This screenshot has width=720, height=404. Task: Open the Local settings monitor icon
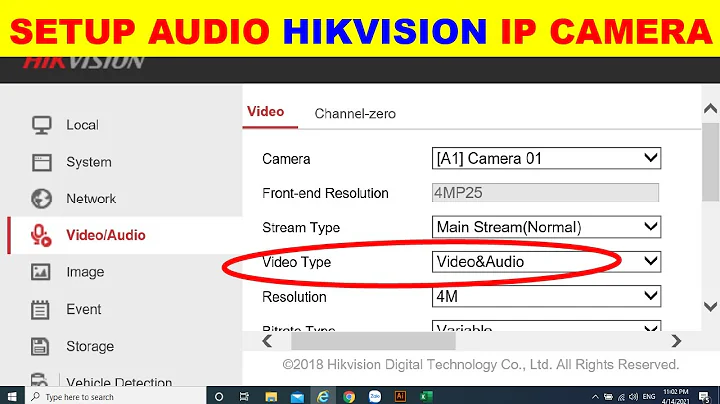tap(41, 125)
